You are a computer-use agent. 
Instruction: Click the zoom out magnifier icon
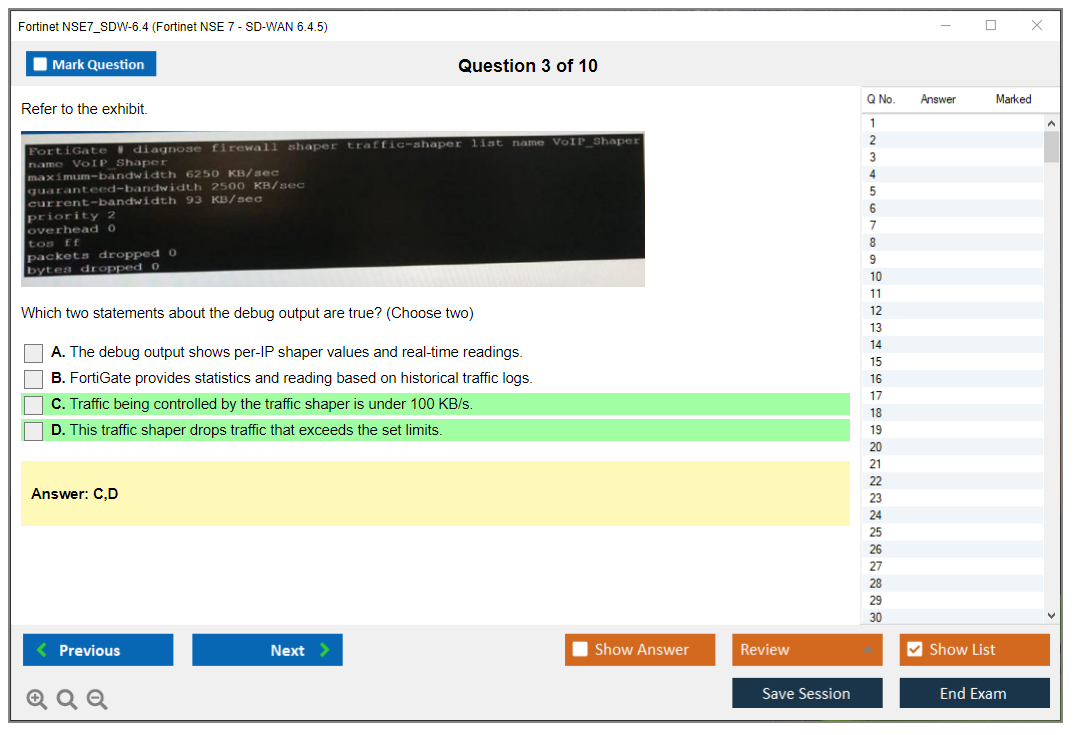97,700
